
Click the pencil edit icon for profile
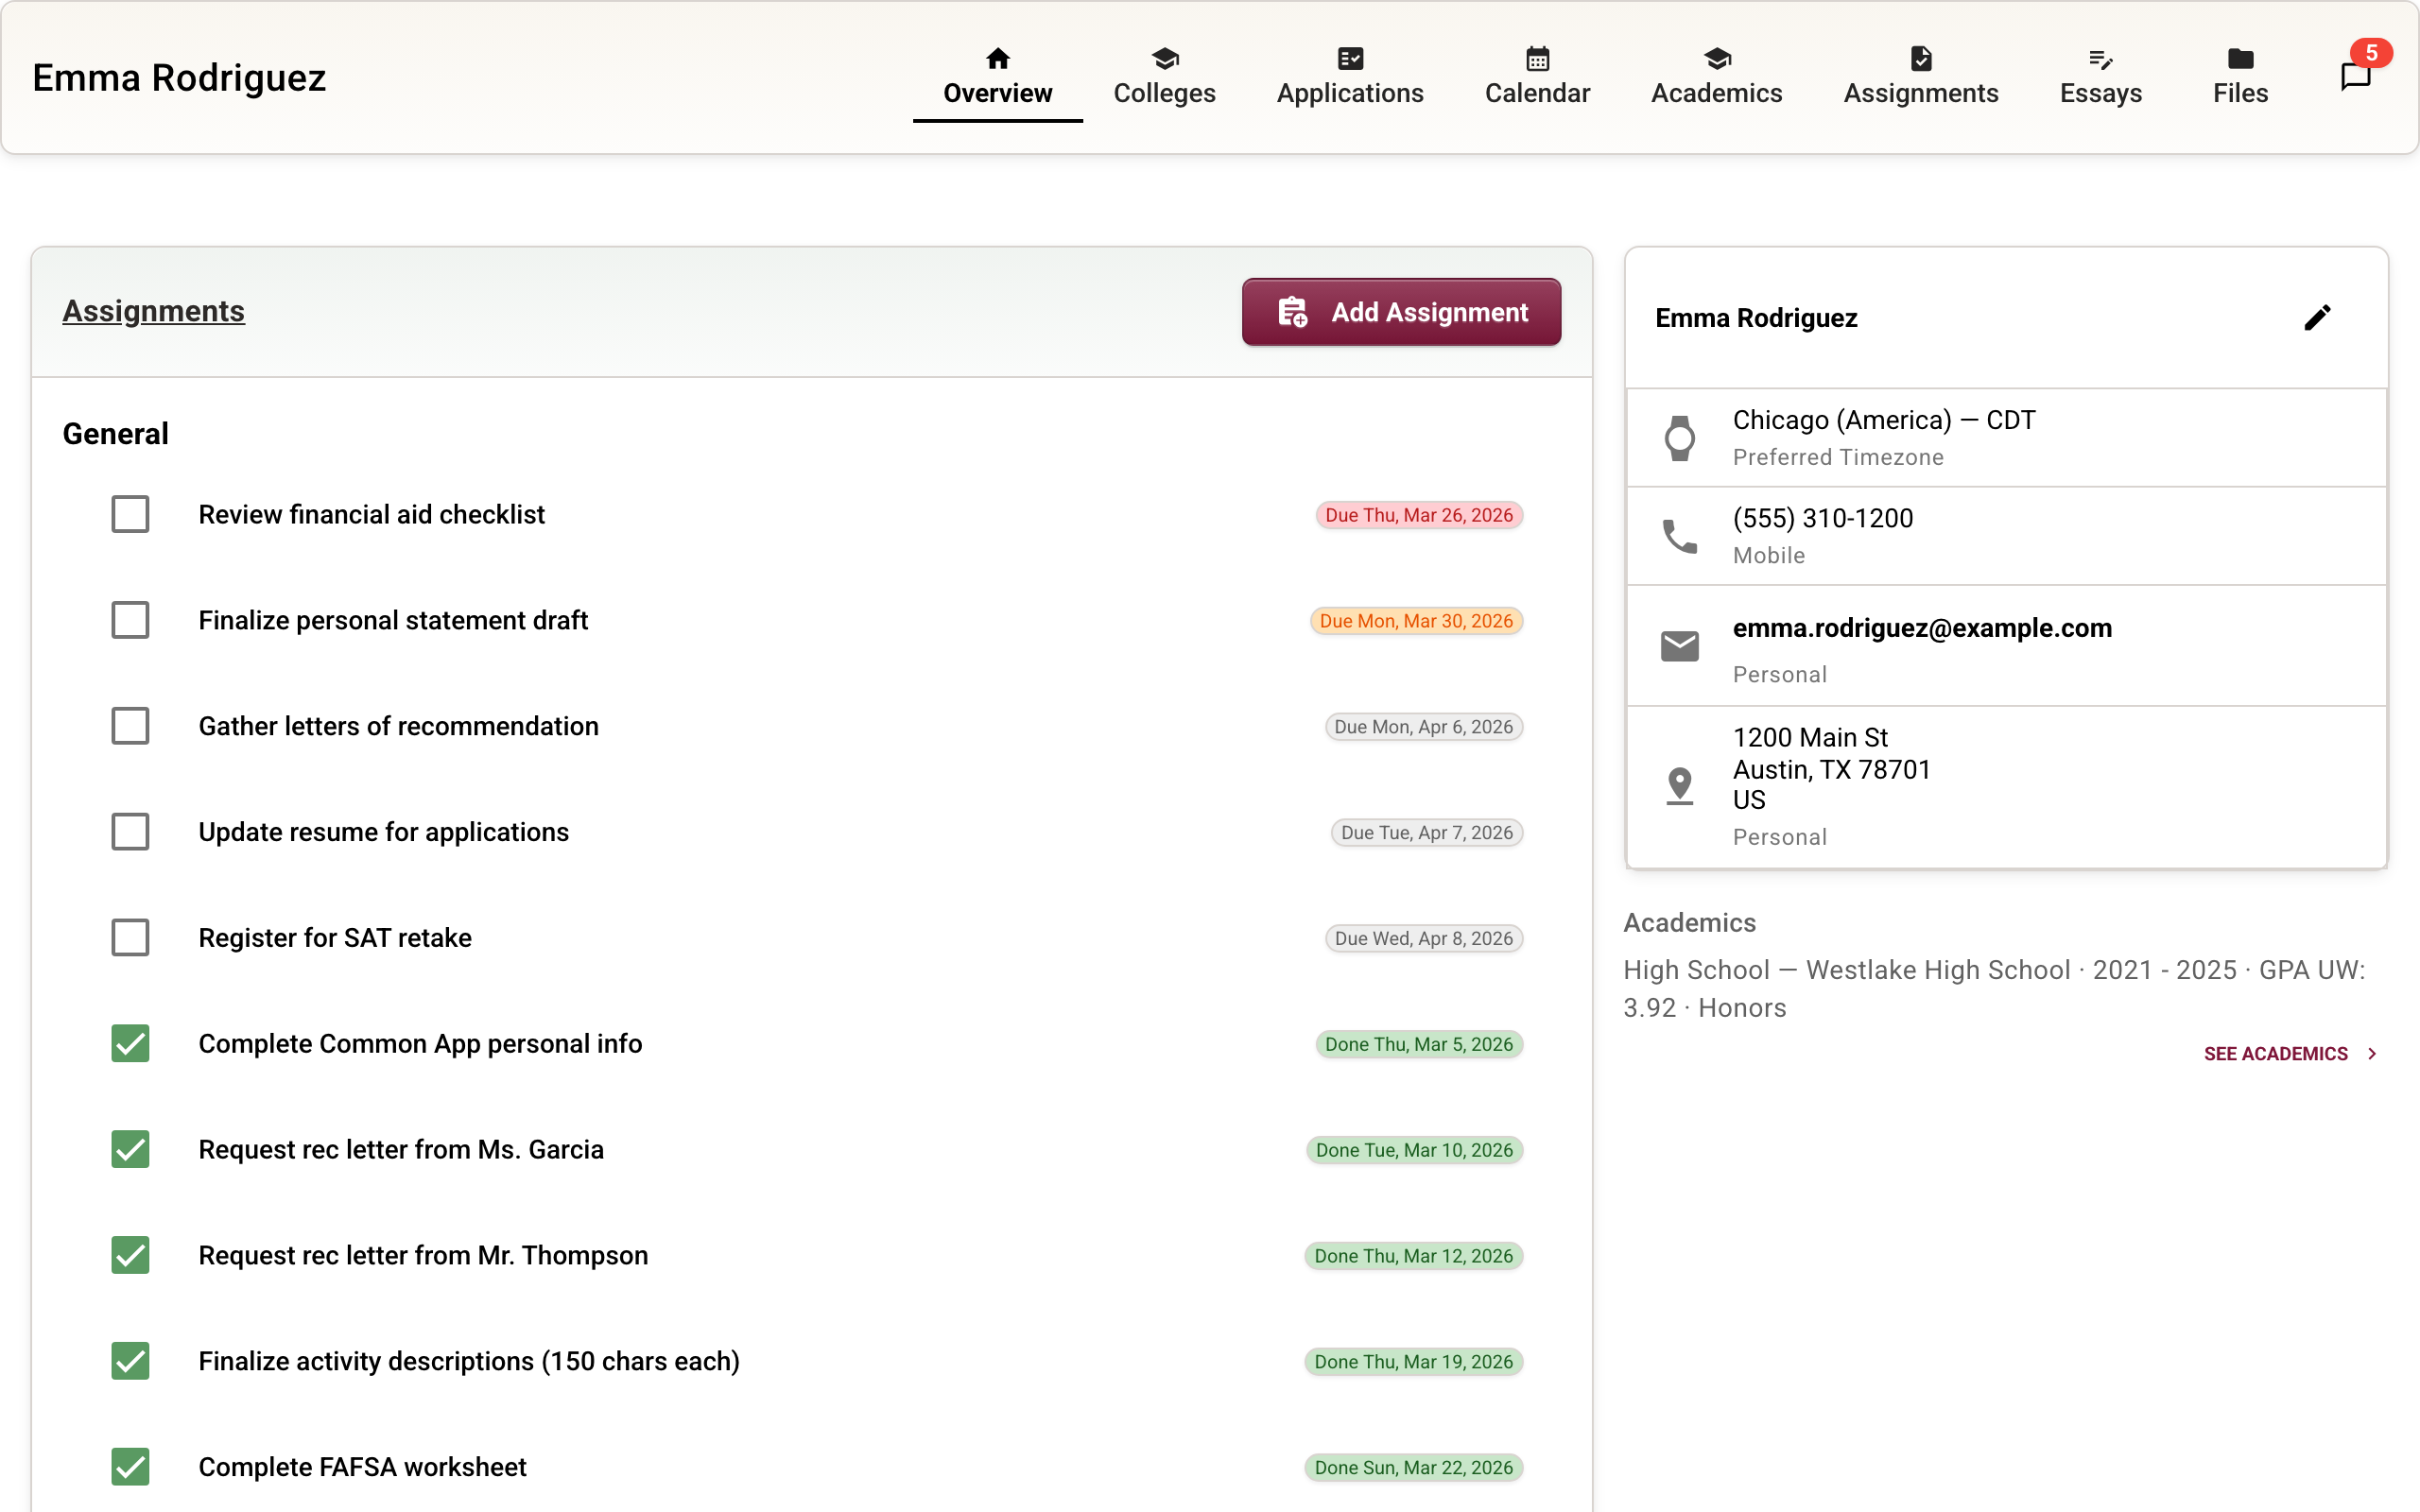[2317, 318]
